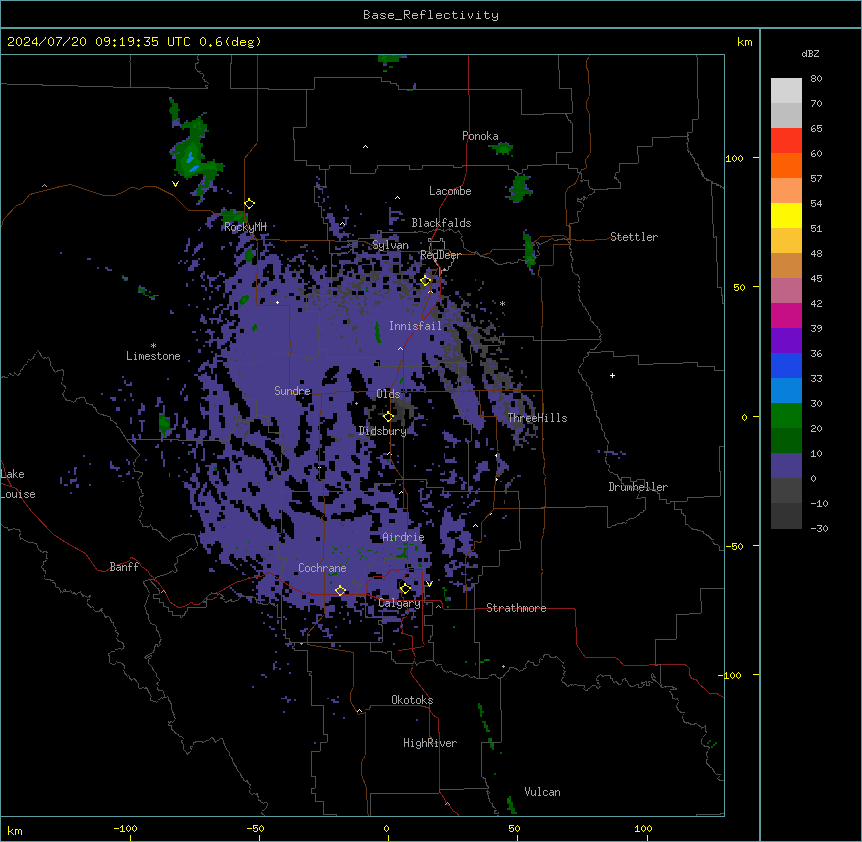Click the Vulcan town label
Image resolution: width=862 pixels, height=842 pixels.
(542, 792)
